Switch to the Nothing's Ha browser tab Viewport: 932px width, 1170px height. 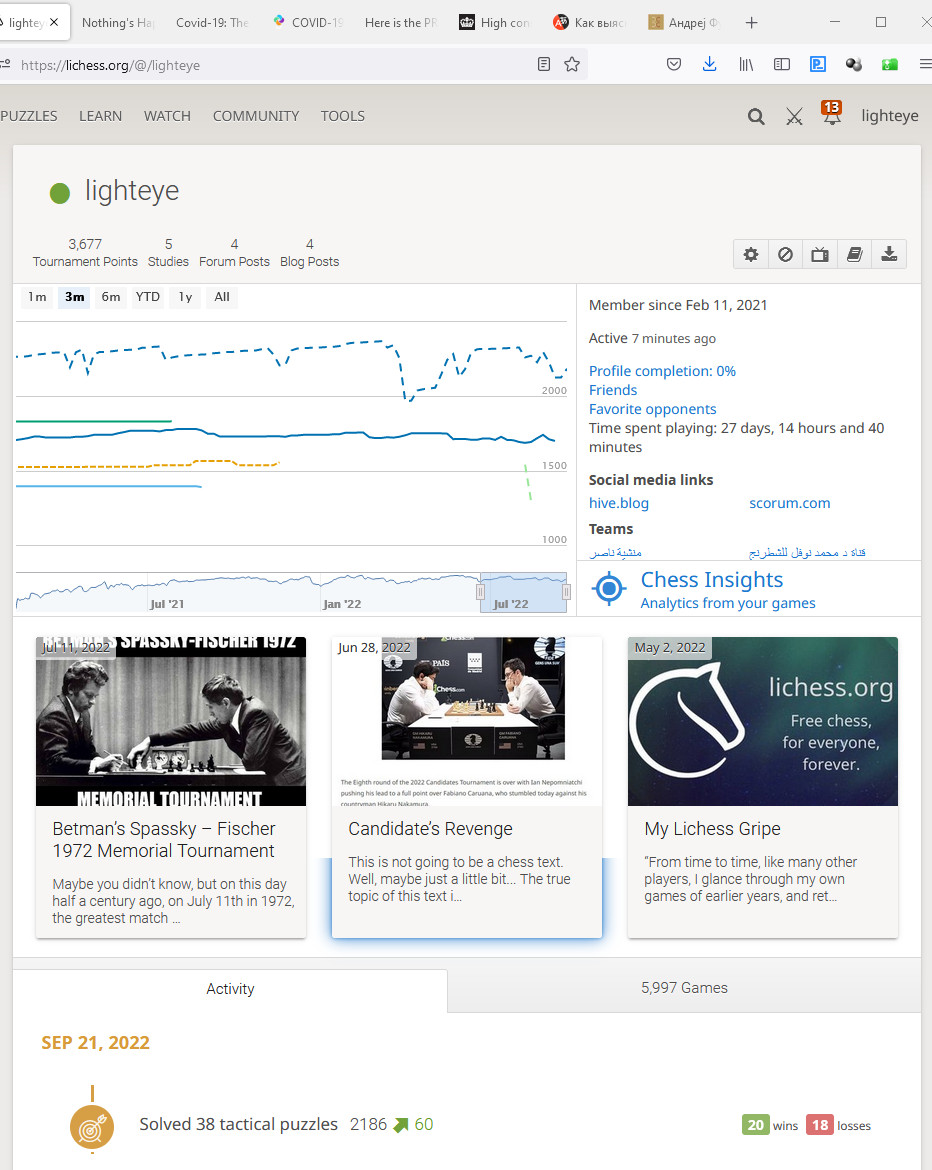118,22
